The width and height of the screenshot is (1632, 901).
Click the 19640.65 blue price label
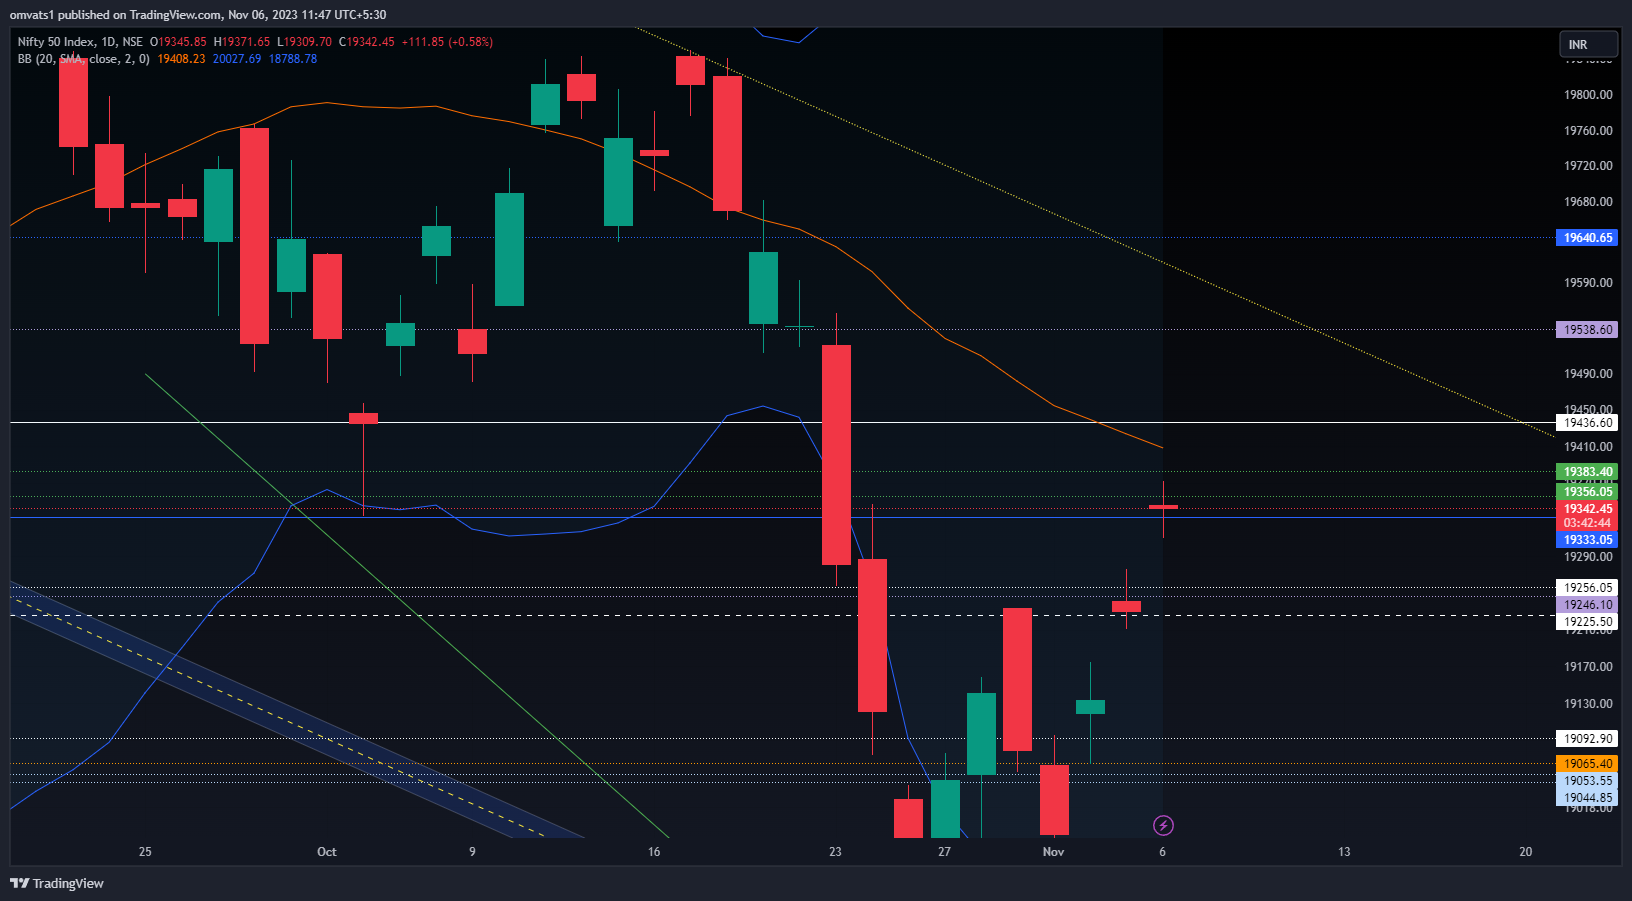click(x=1587, y=238)
